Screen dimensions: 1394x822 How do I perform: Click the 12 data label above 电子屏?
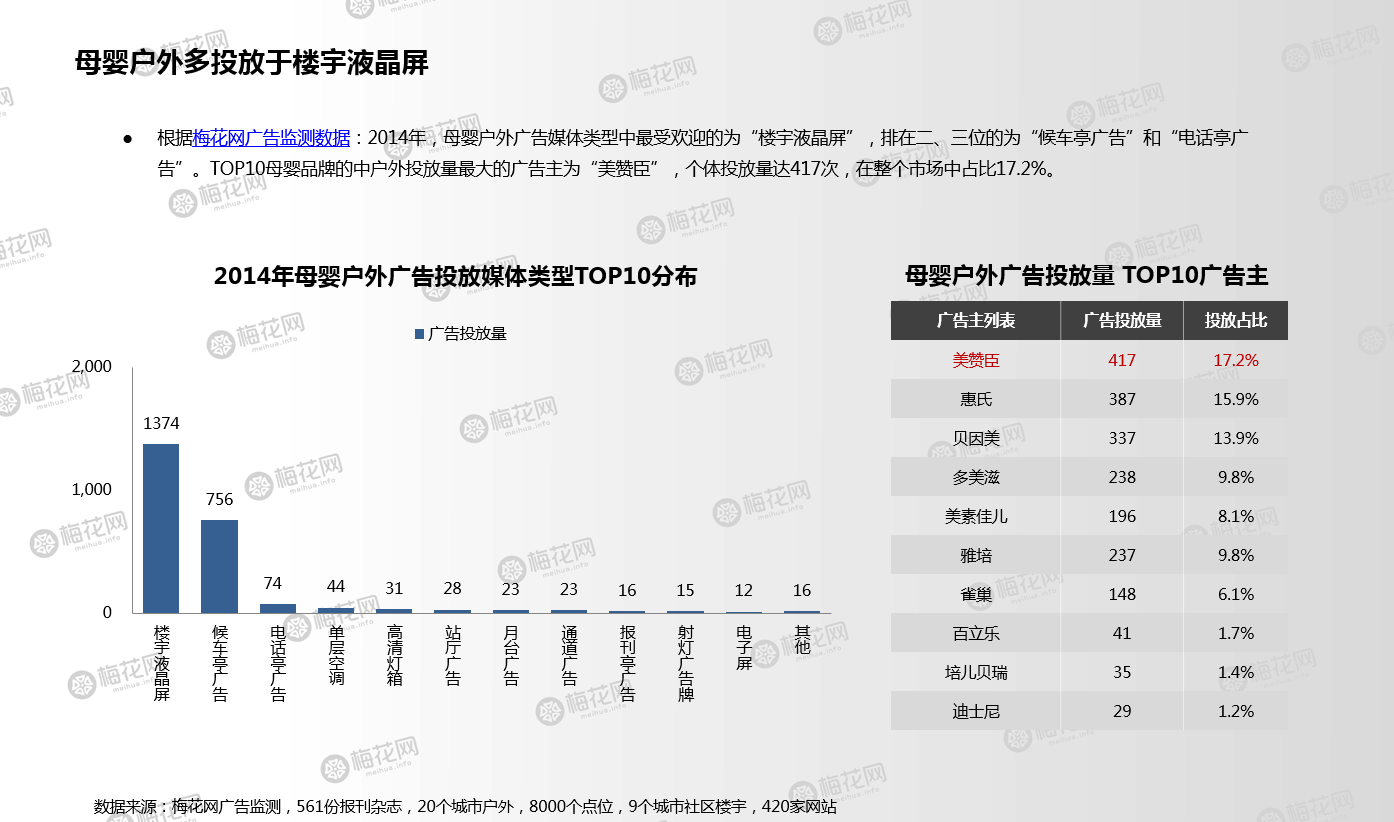(743, 590)
